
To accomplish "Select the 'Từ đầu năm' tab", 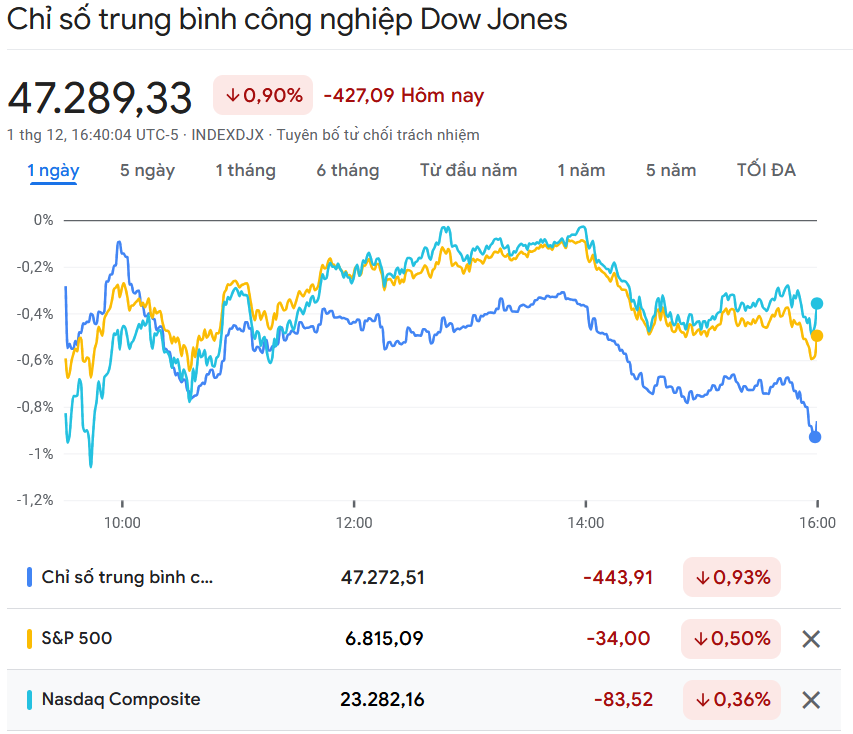I will [468, 170].
